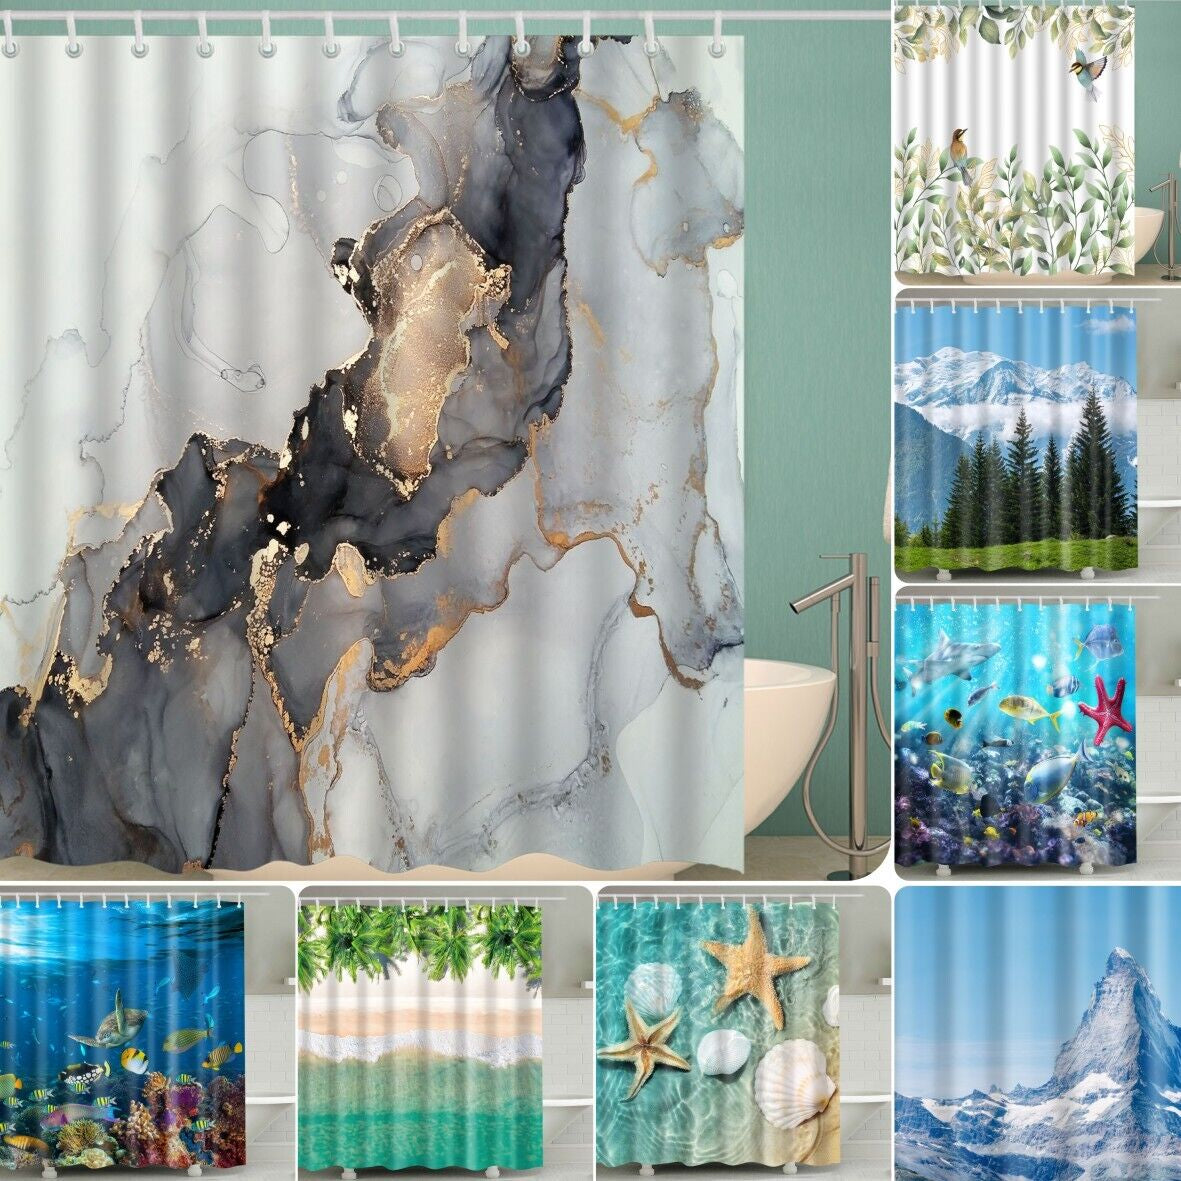The image size is (1181, 1181).
Task: View the snowy mountain forest curtain
Action: pyautogui.click(x=1030, y=440)
